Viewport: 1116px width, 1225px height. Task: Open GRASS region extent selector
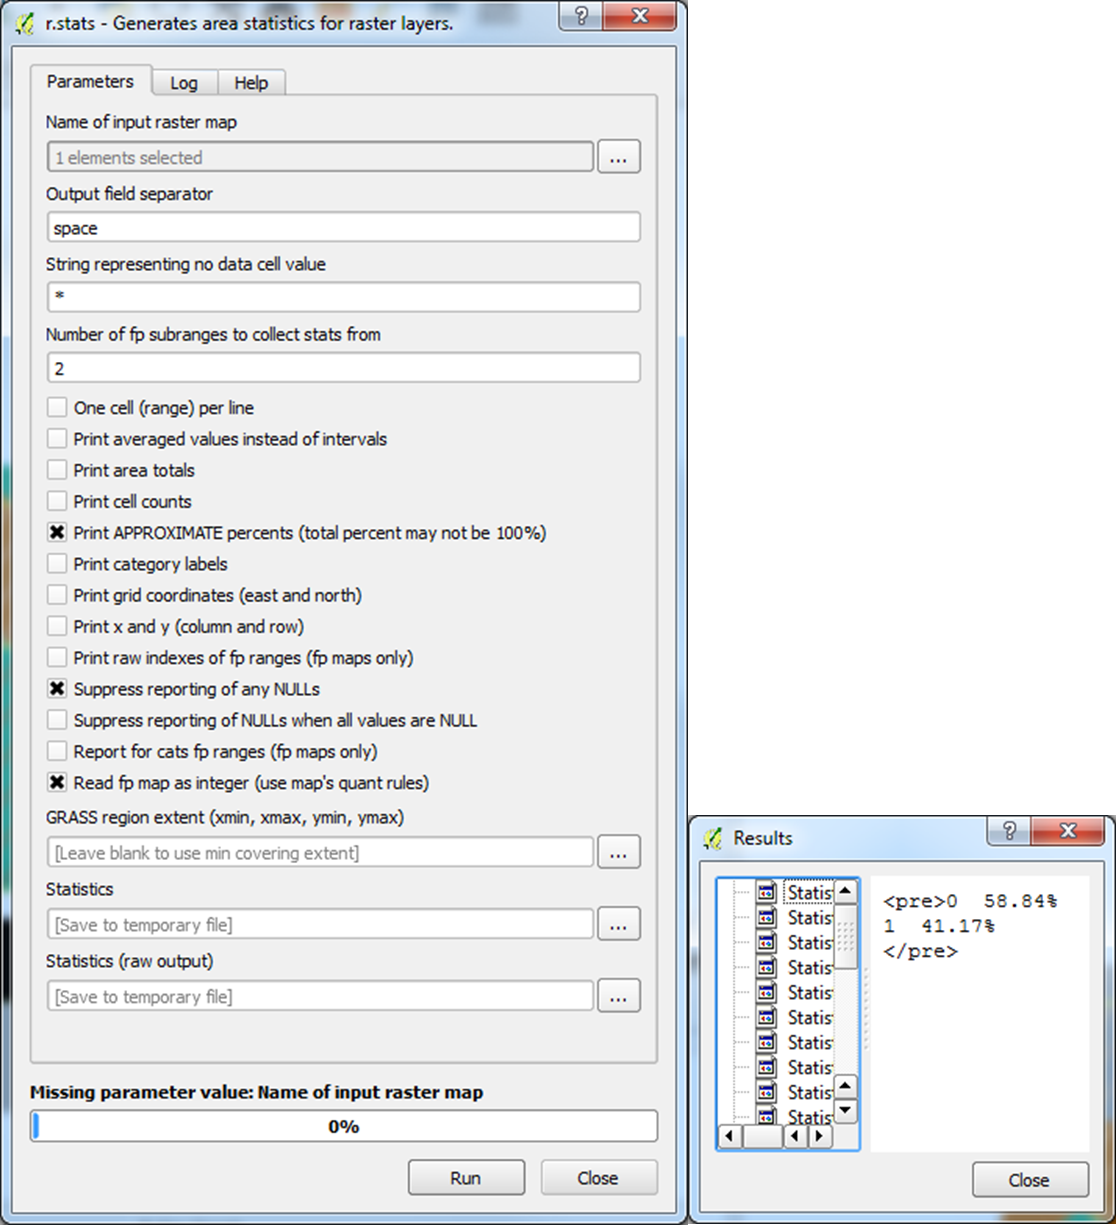tap(618, 852)
